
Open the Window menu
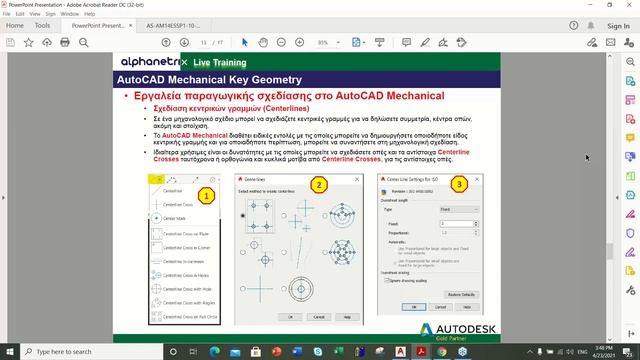coord(69,14)
